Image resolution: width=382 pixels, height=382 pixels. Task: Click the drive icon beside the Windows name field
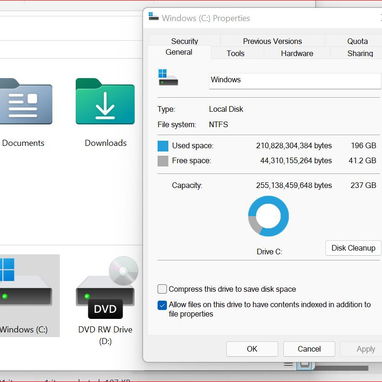168,77
